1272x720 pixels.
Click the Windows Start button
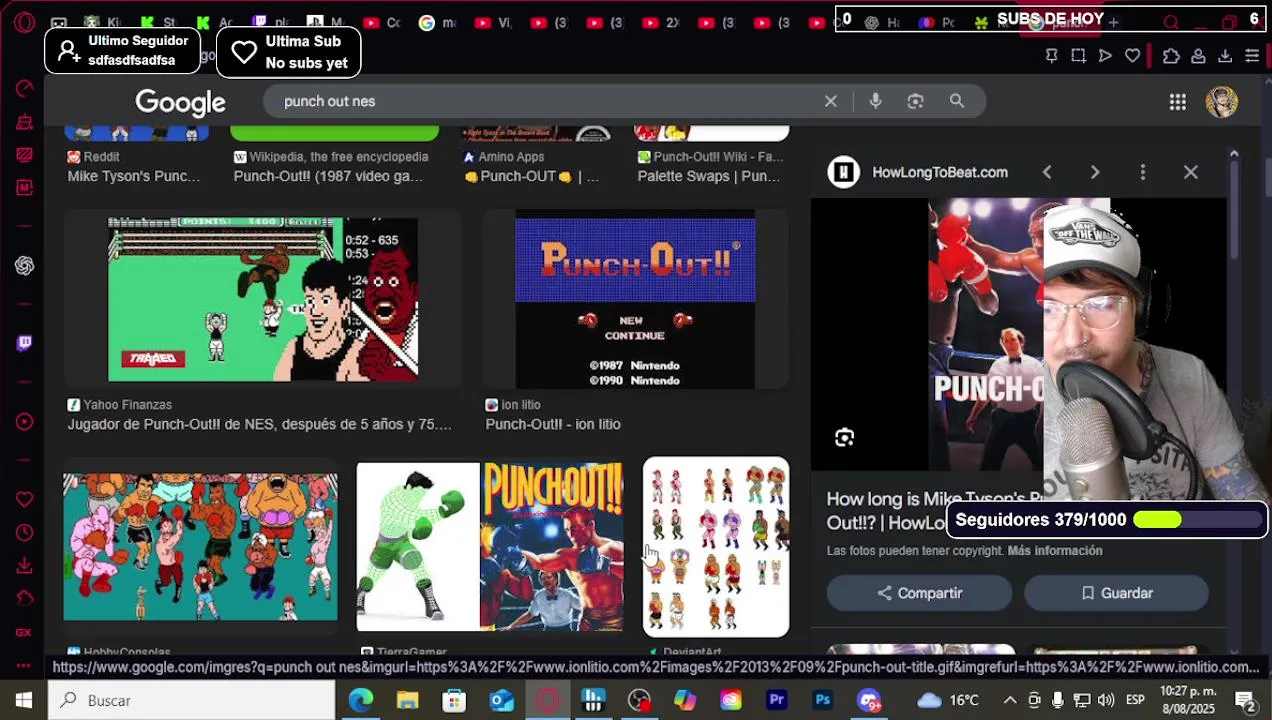[x=23, y=700]
